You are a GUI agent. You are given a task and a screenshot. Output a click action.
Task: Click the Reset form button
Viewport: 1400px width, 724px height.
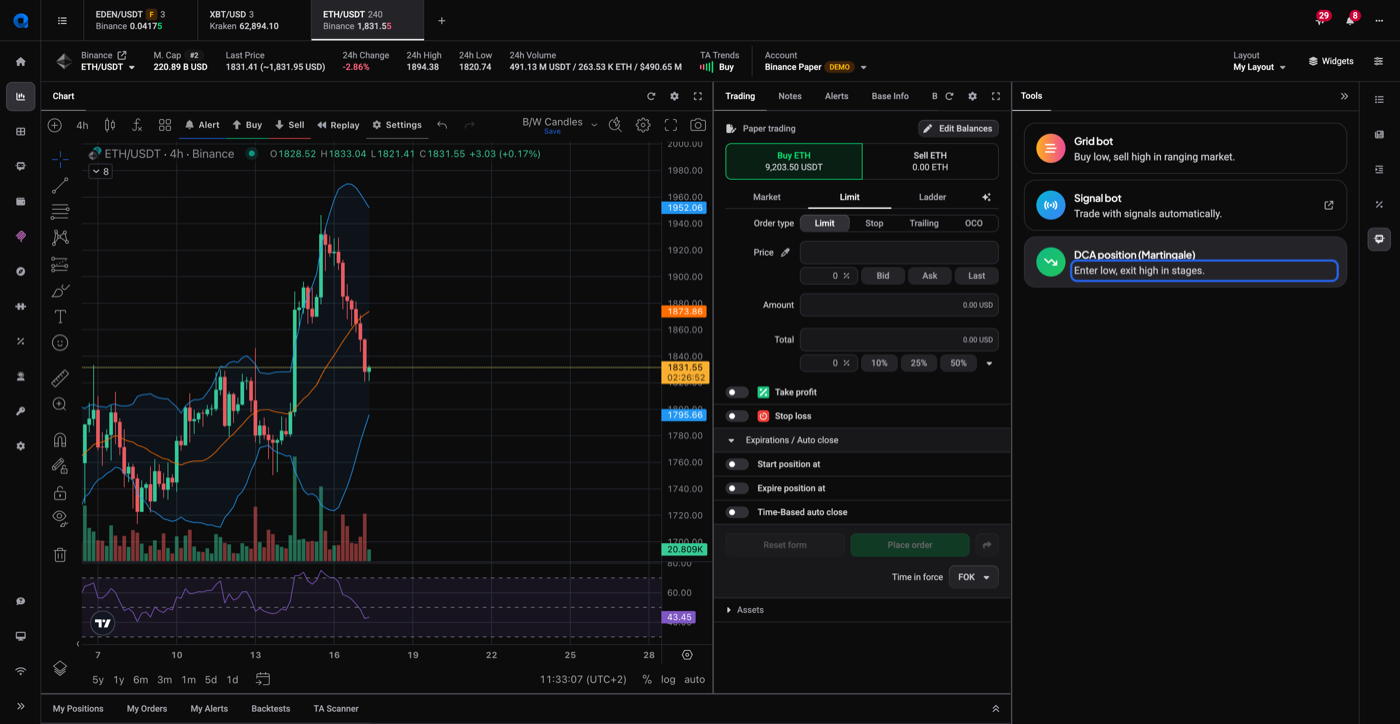coord(785,545)
